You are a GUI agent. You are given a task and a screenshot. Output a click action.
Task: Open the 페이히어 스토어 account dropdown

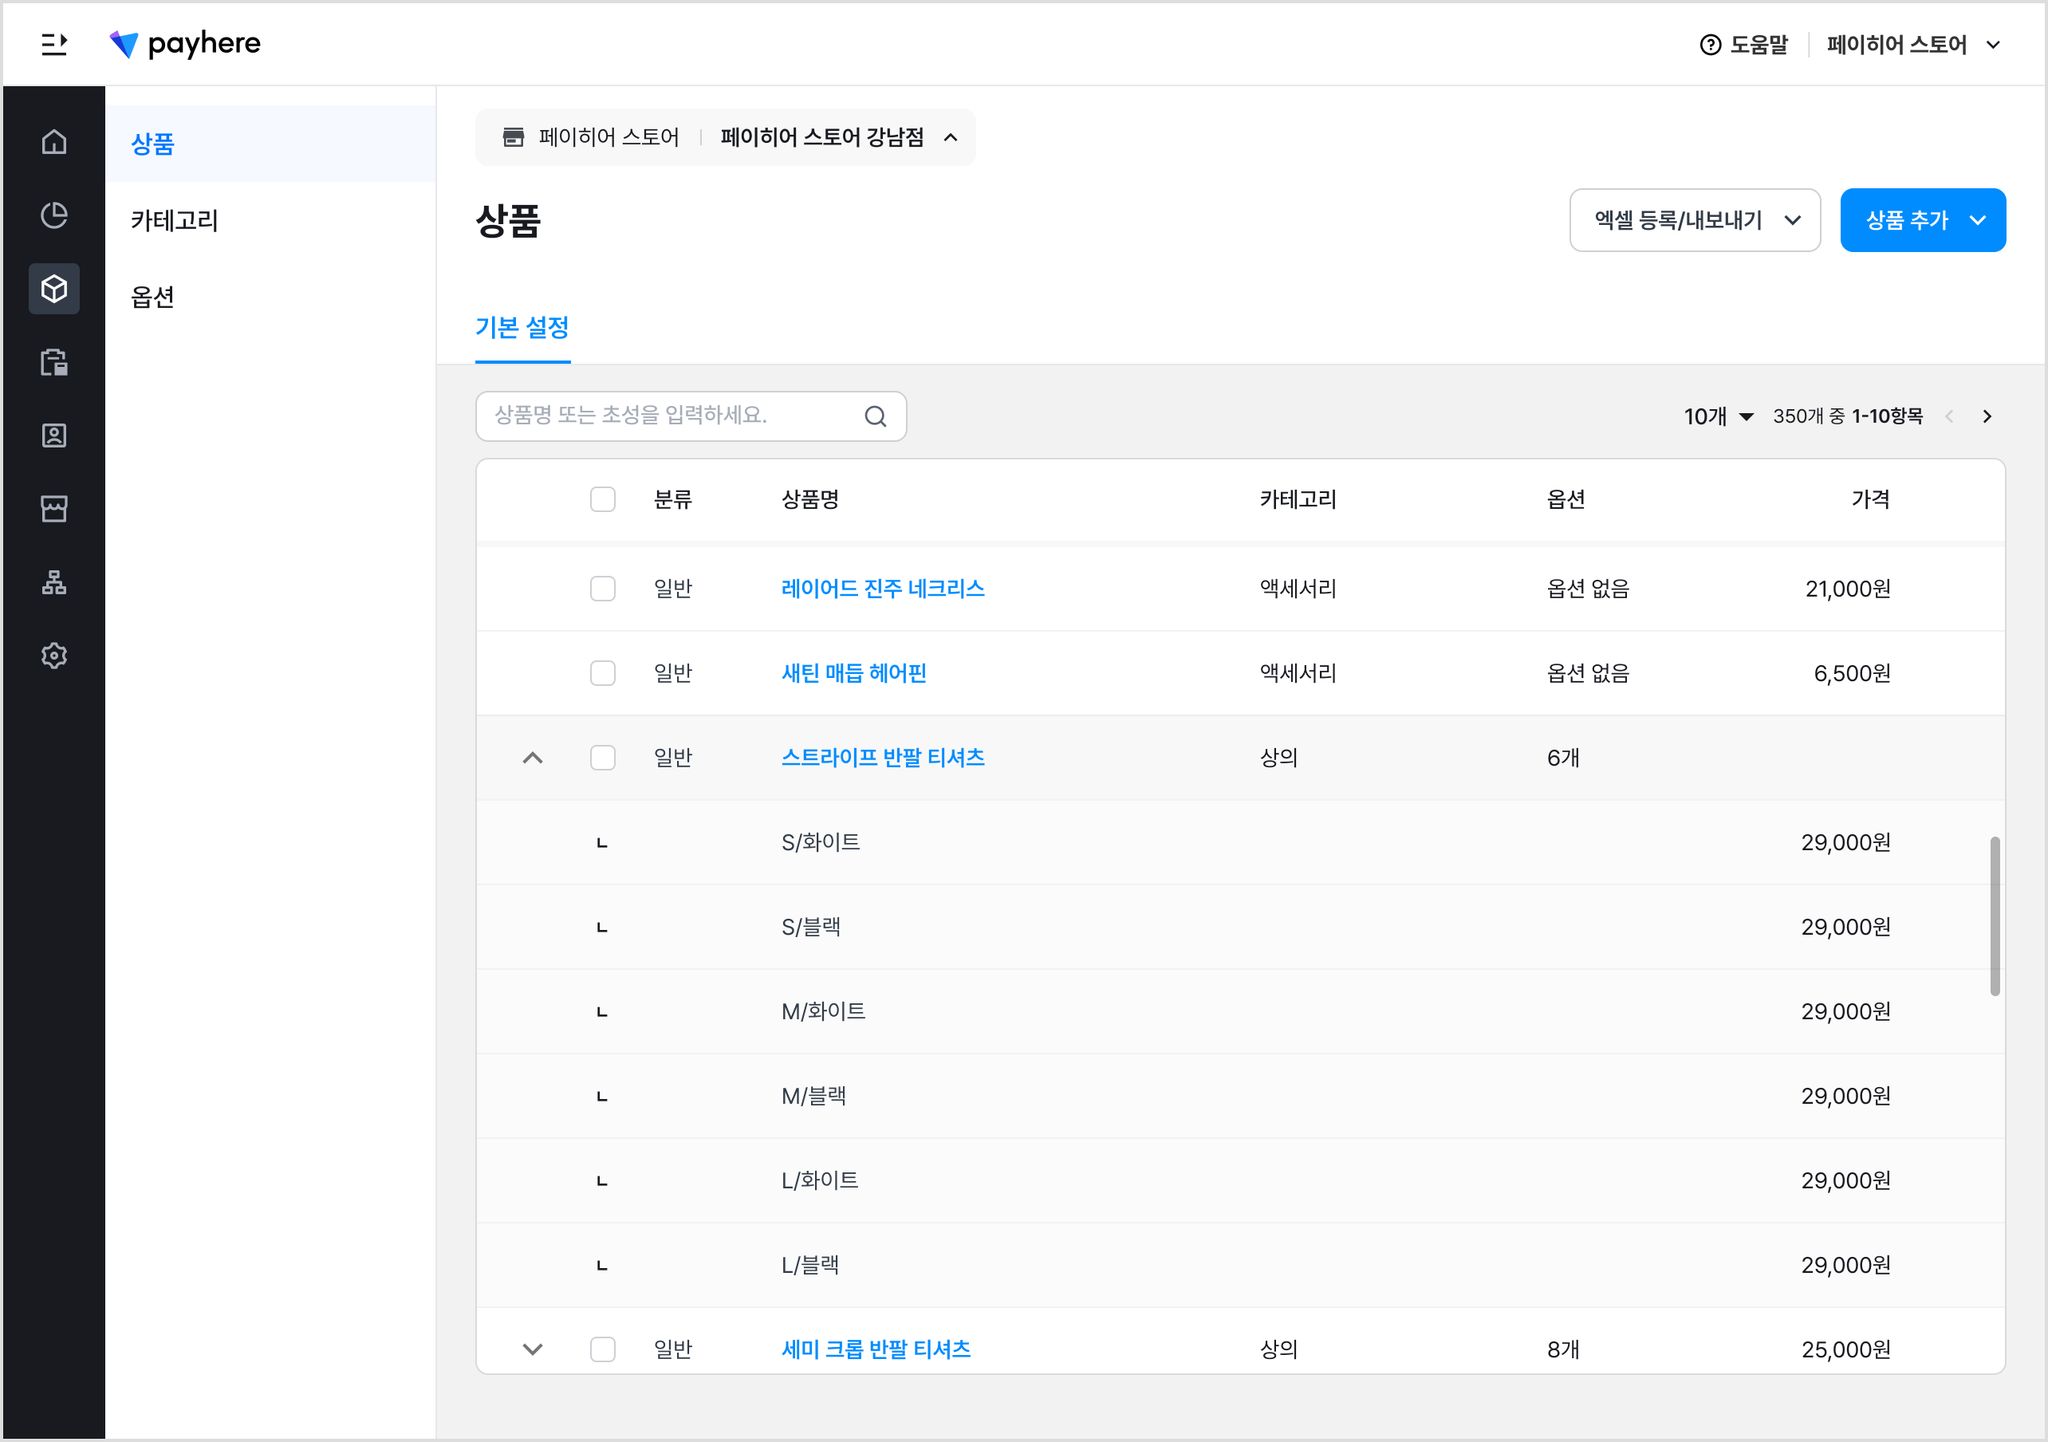point(1913,45)
